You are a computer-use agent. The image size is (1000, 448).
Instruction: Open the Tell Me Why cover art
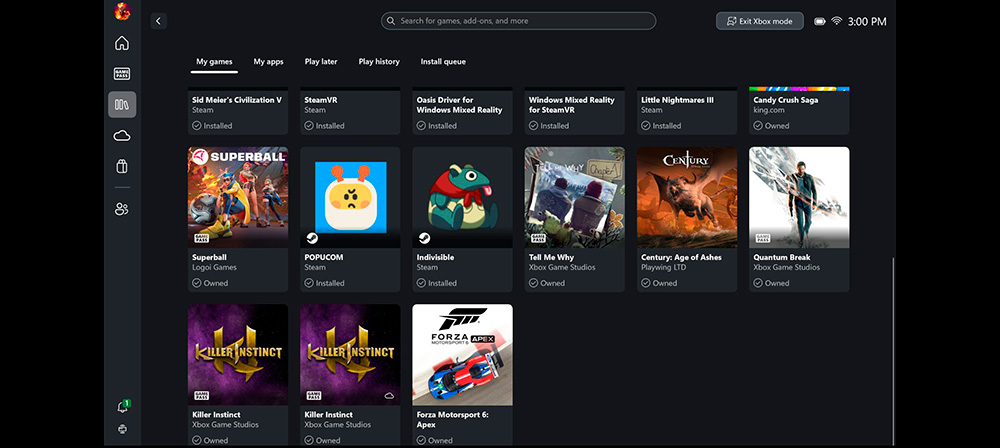pyautogui.click(x=575, y=197)
